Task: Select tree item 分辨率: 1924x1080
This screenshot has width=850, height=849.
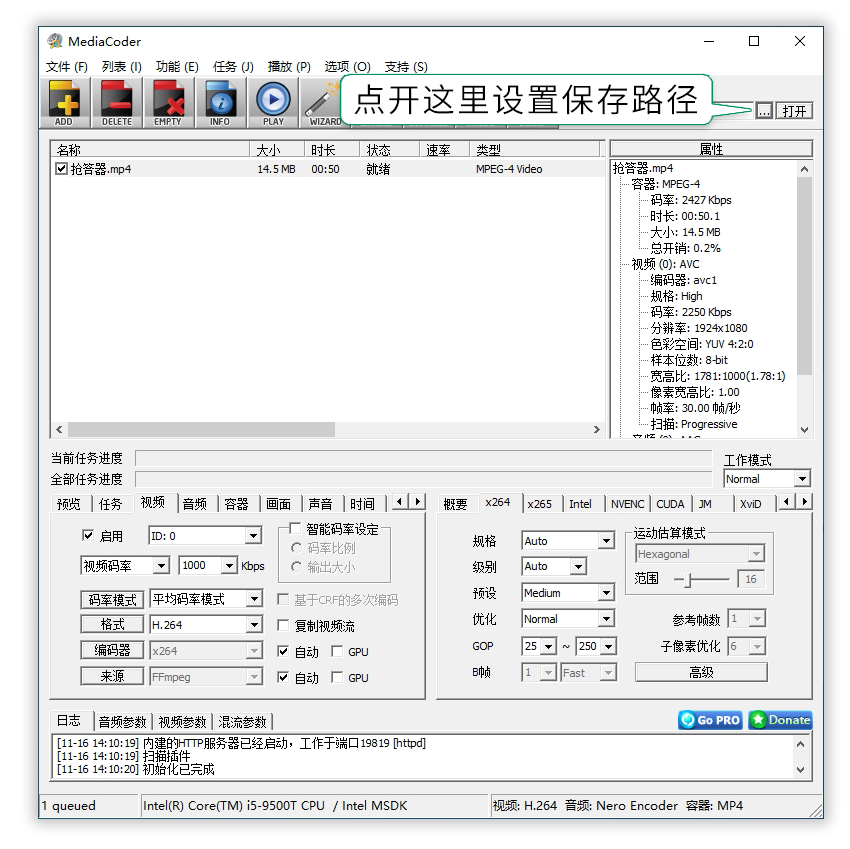Action: (x=698, y=328)
